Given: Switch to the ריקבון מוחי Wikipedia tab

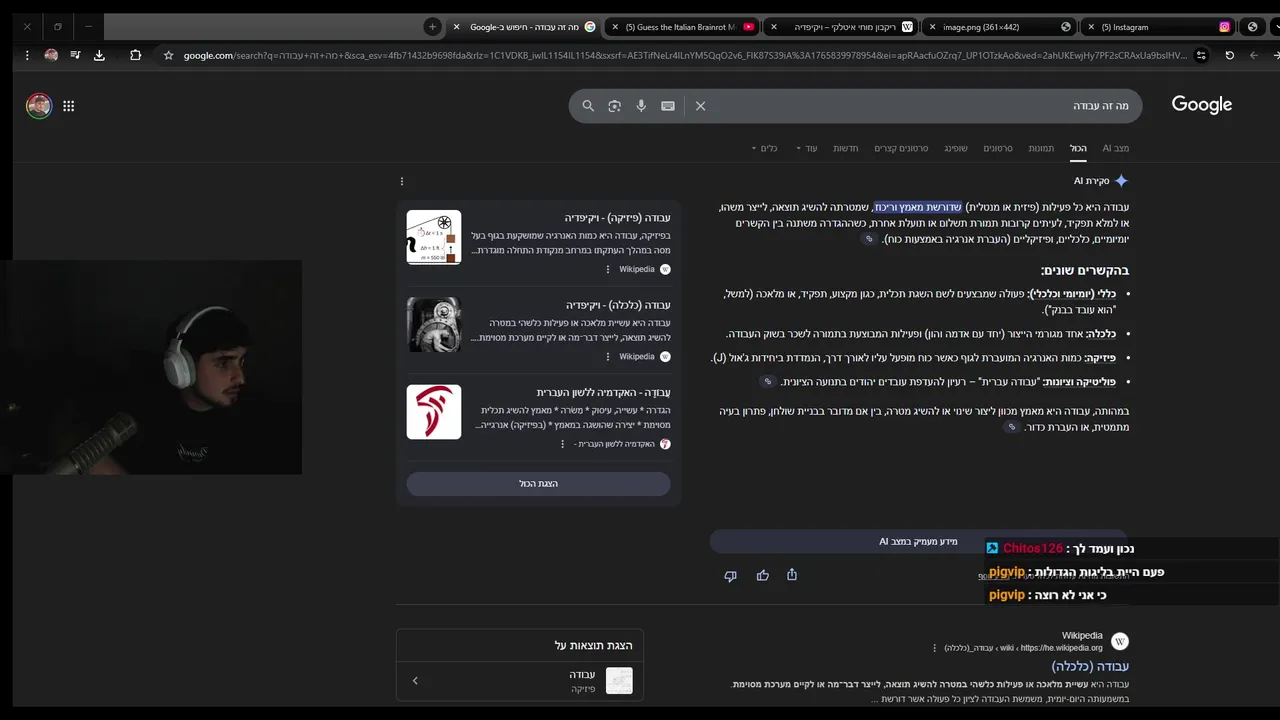Looking at the screenshot, I should pos(840,27).
